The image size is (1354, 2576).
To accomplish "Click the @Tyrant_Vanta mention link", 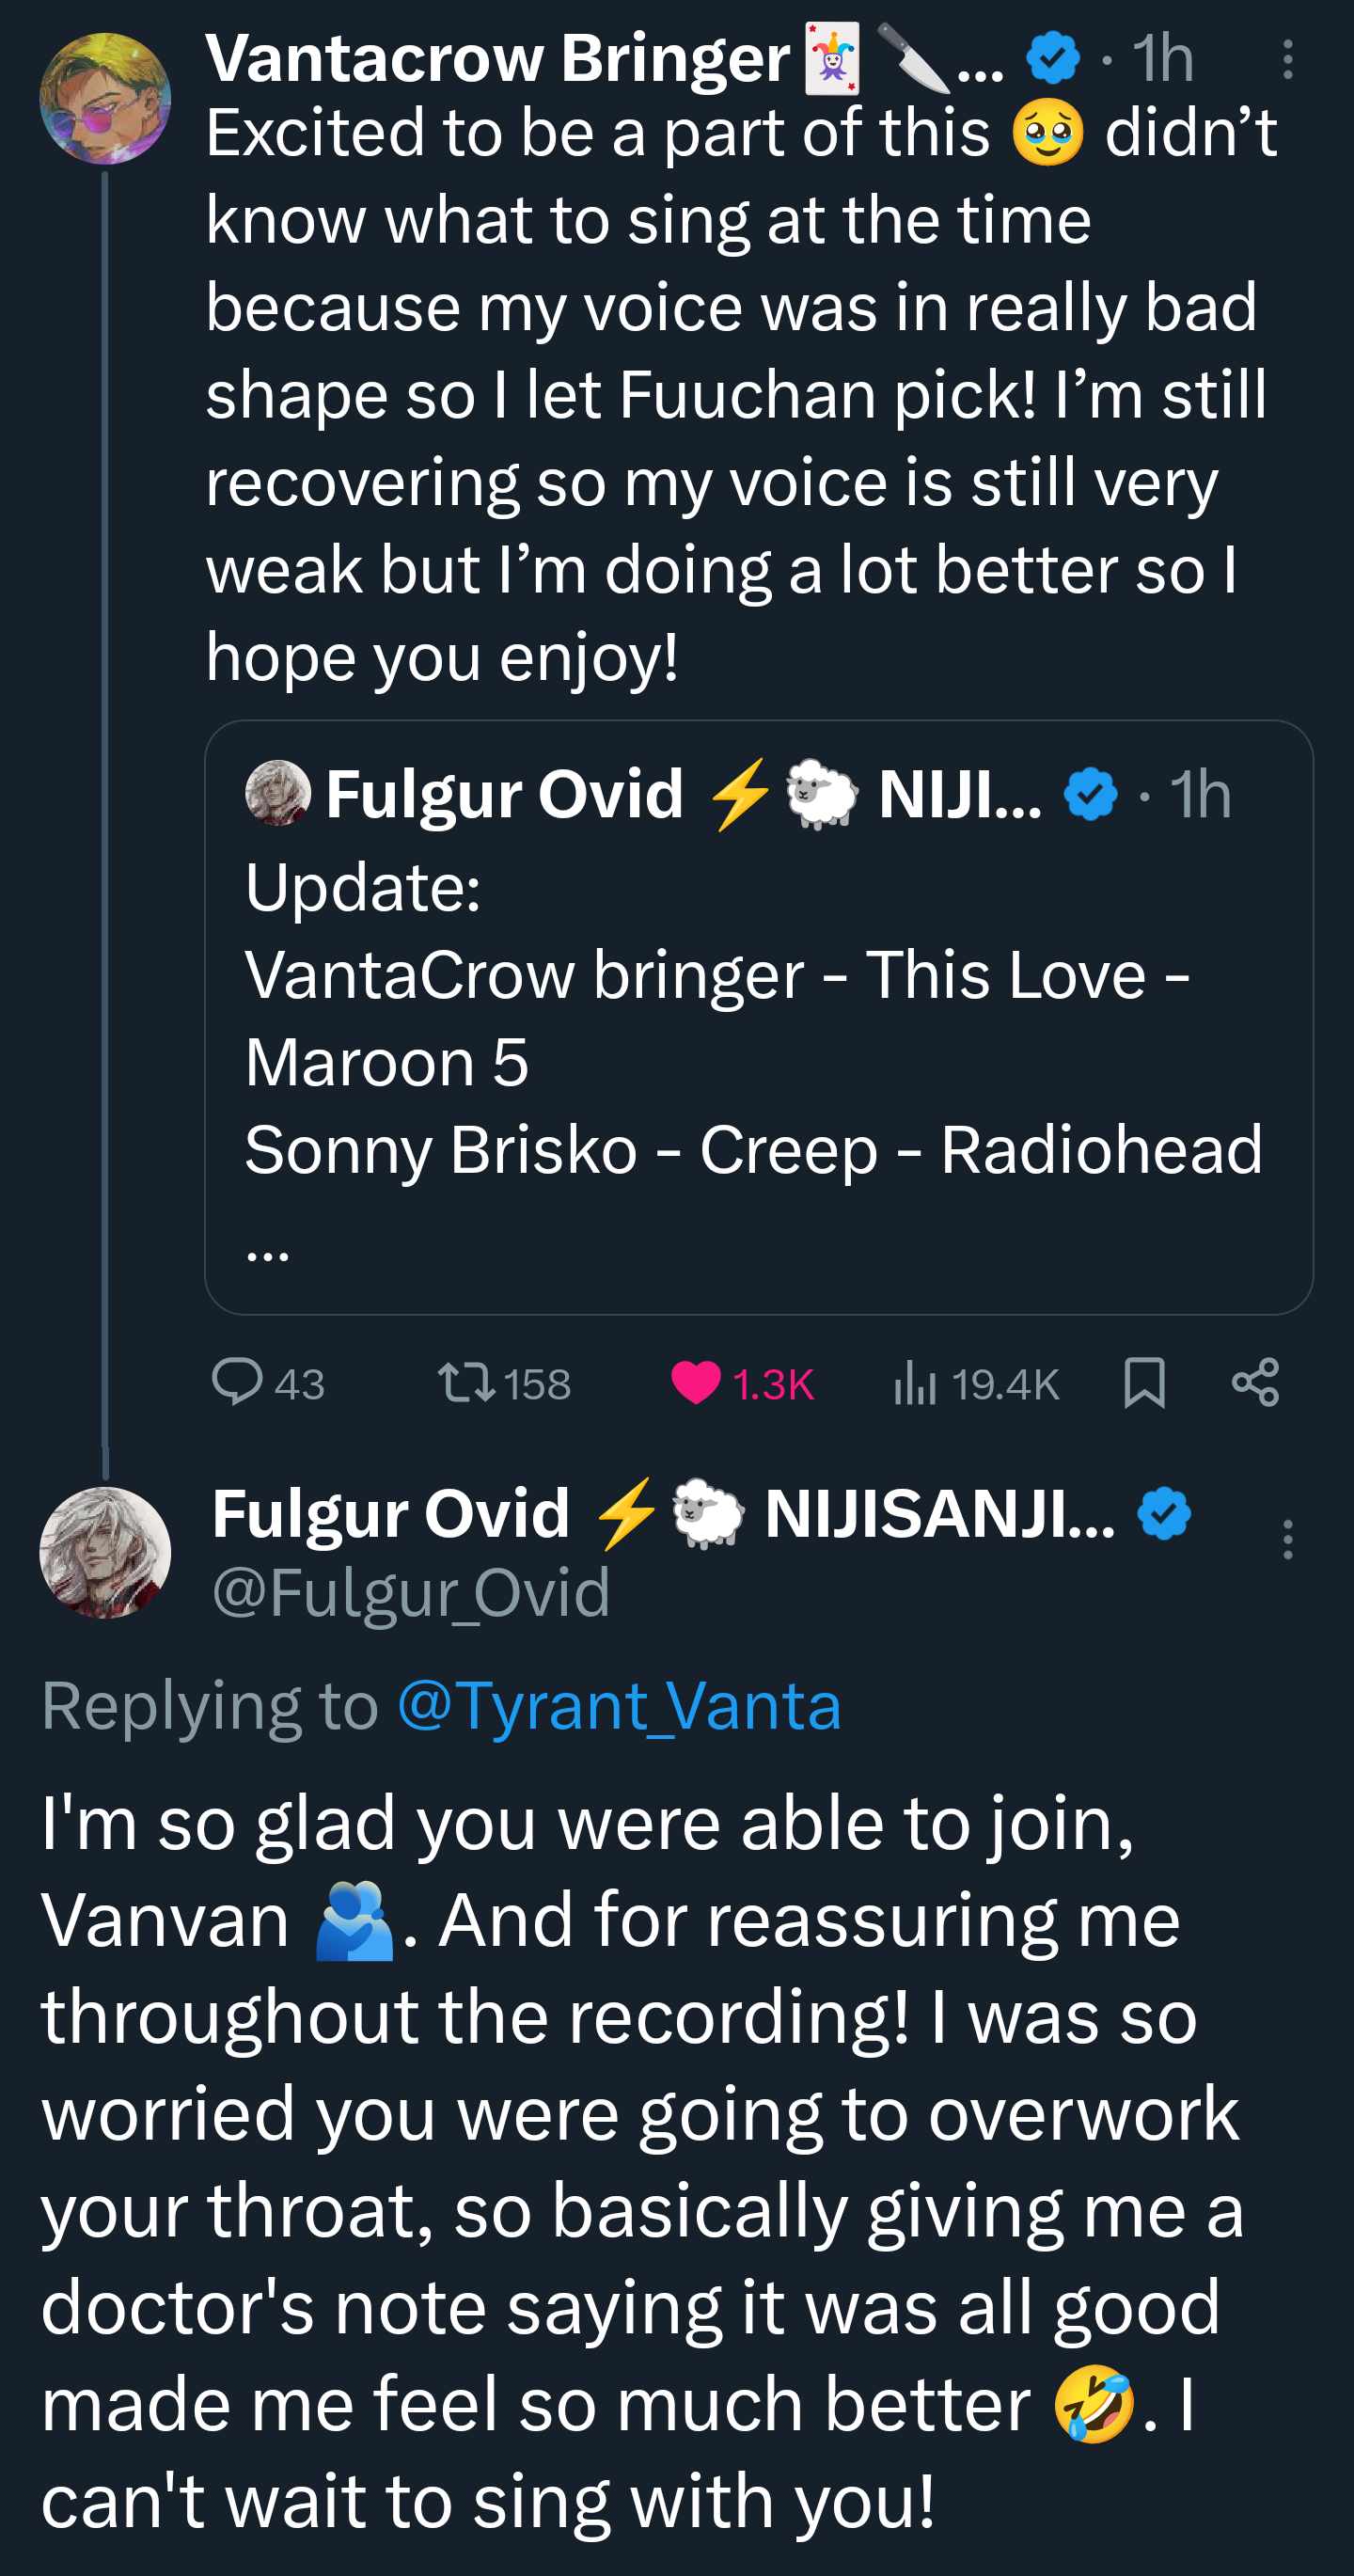I will pos(619,1706).
